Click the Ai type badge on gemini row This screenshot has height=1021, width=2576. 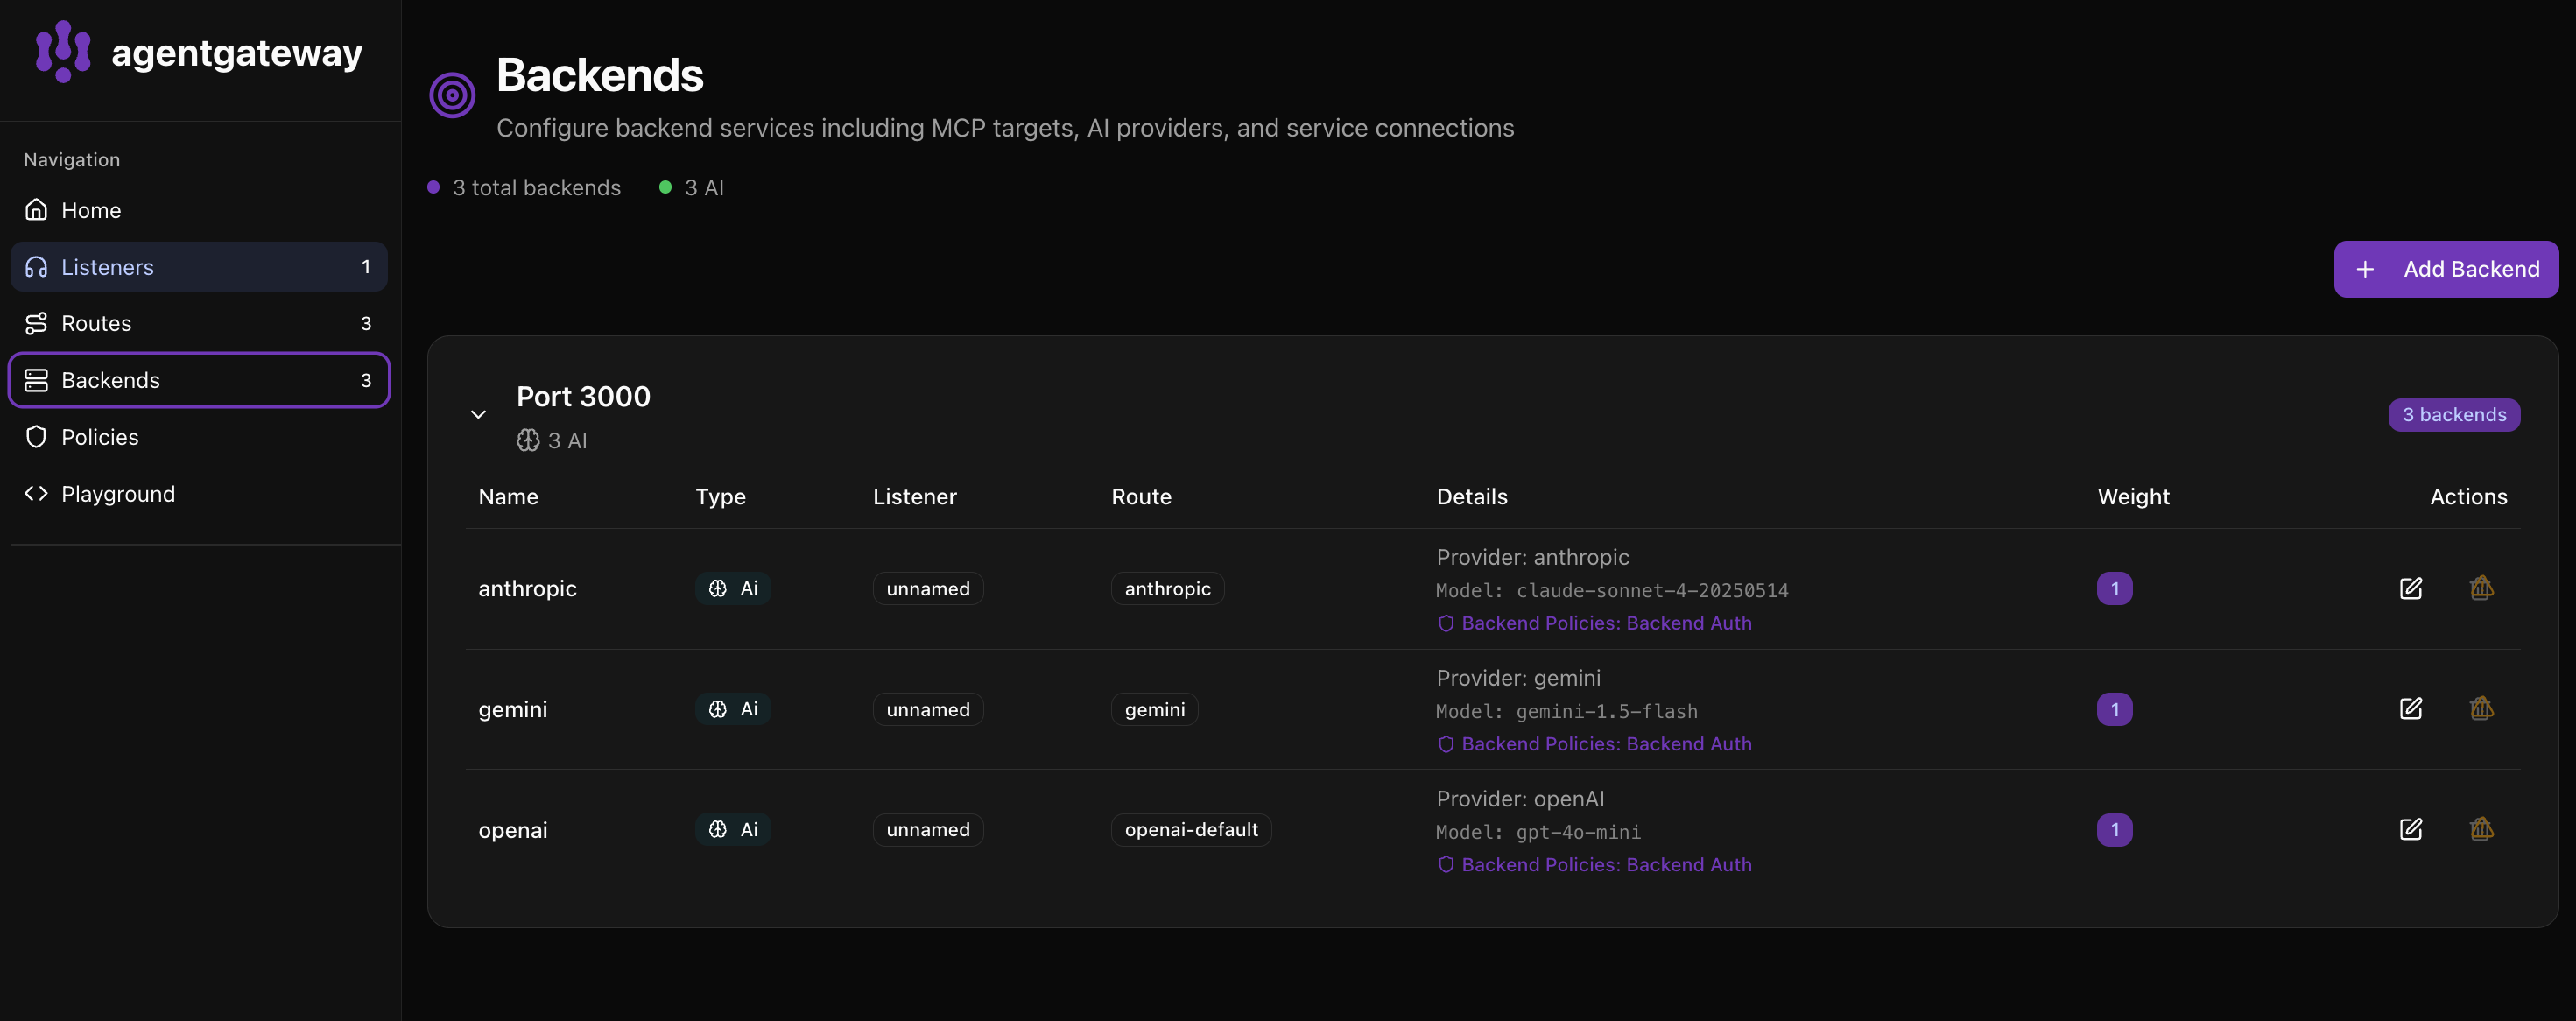(x=732, y=709)
